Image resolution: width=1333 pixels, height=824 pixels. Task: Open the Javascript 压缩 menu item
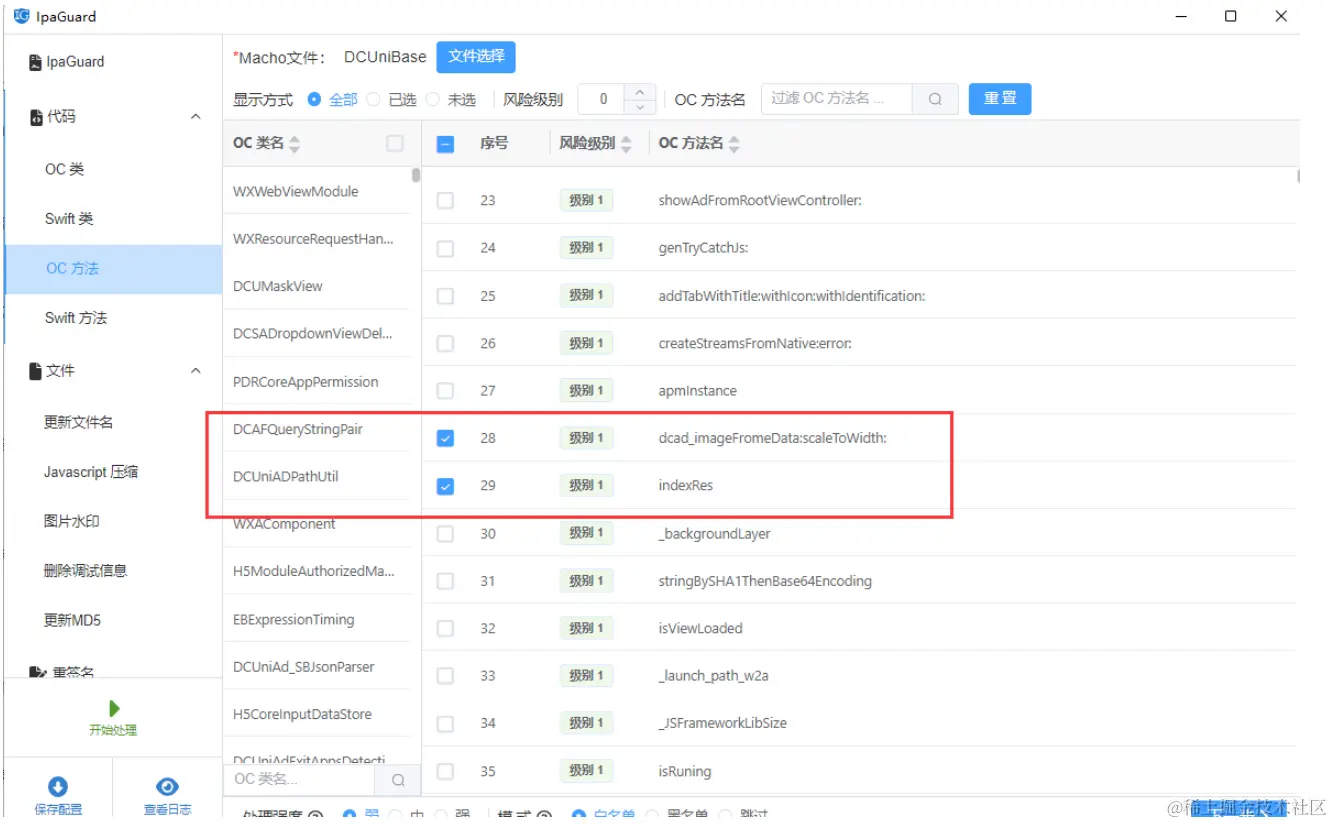tap(91, 472)
